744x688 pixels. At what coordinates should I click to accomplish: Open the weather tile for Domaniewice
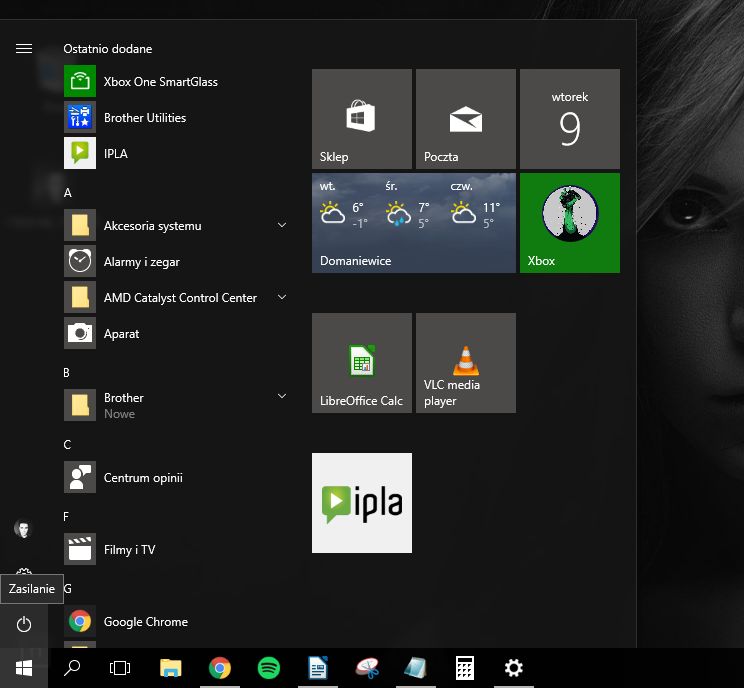[x=413, y=223]
